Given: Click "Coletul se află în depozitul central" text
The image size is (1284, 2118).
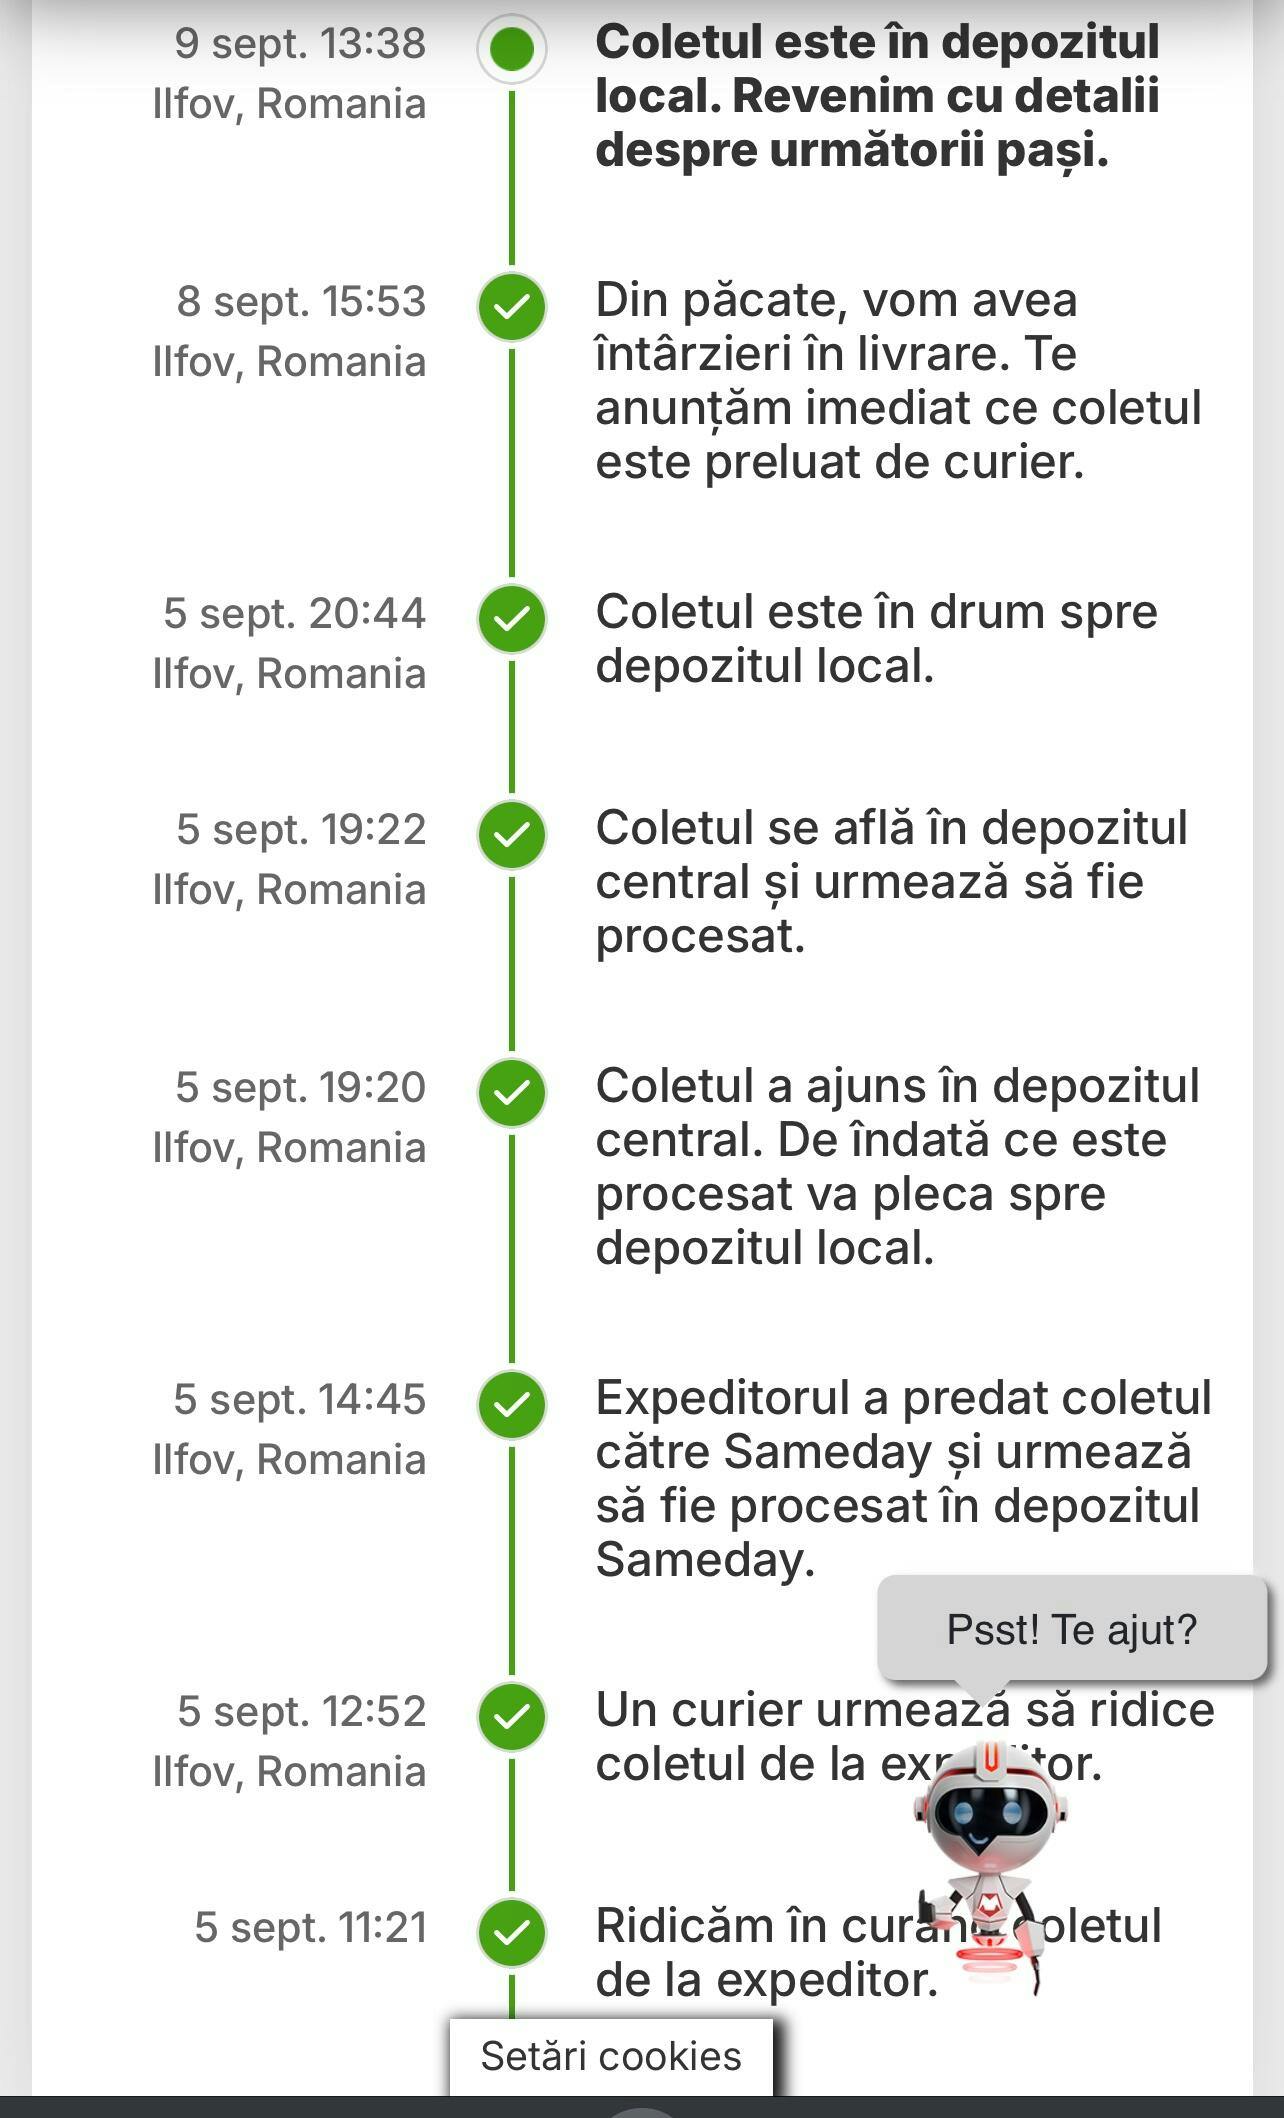Looking at the screenshot, I should (x=890, y=882).
